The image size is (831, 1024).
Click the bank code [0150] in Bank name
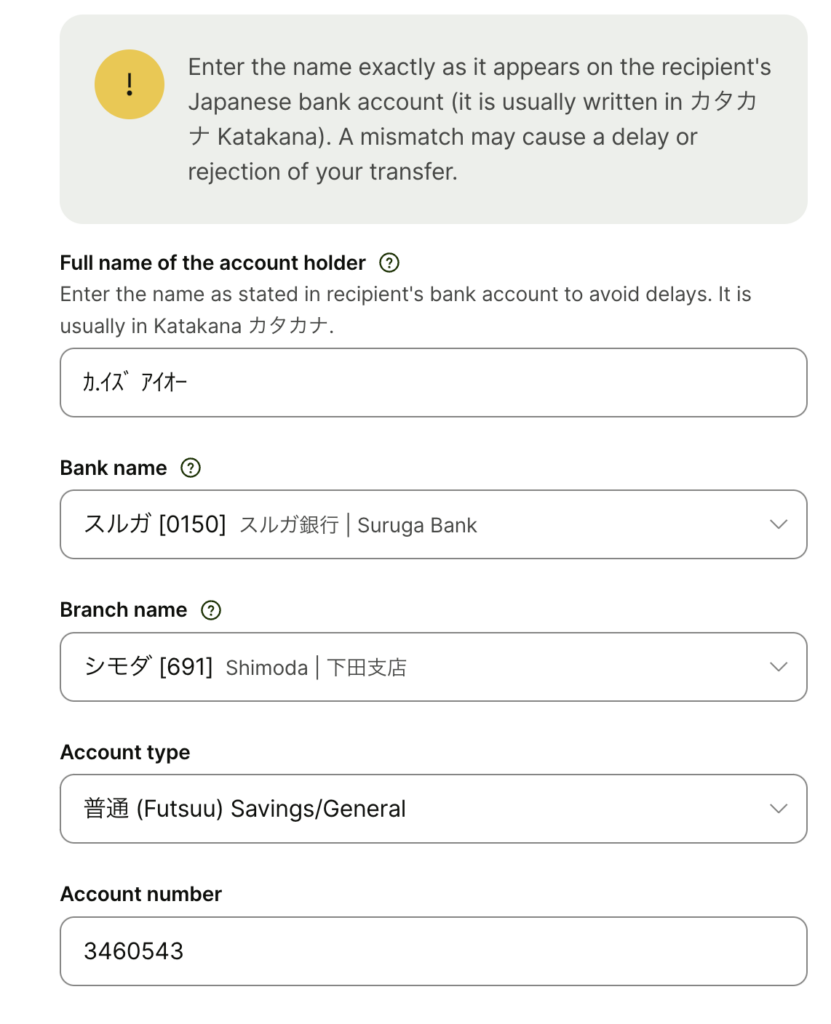point(192,524)
